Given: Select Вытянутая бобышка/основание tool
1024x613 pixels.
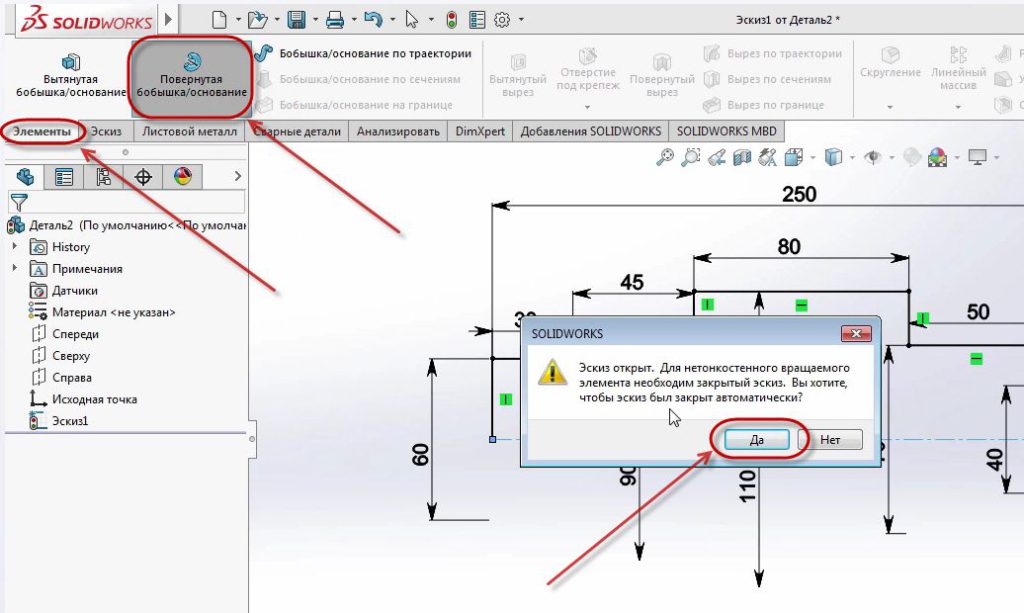Looking at the screenshot, I should click(x=71, y=75).
